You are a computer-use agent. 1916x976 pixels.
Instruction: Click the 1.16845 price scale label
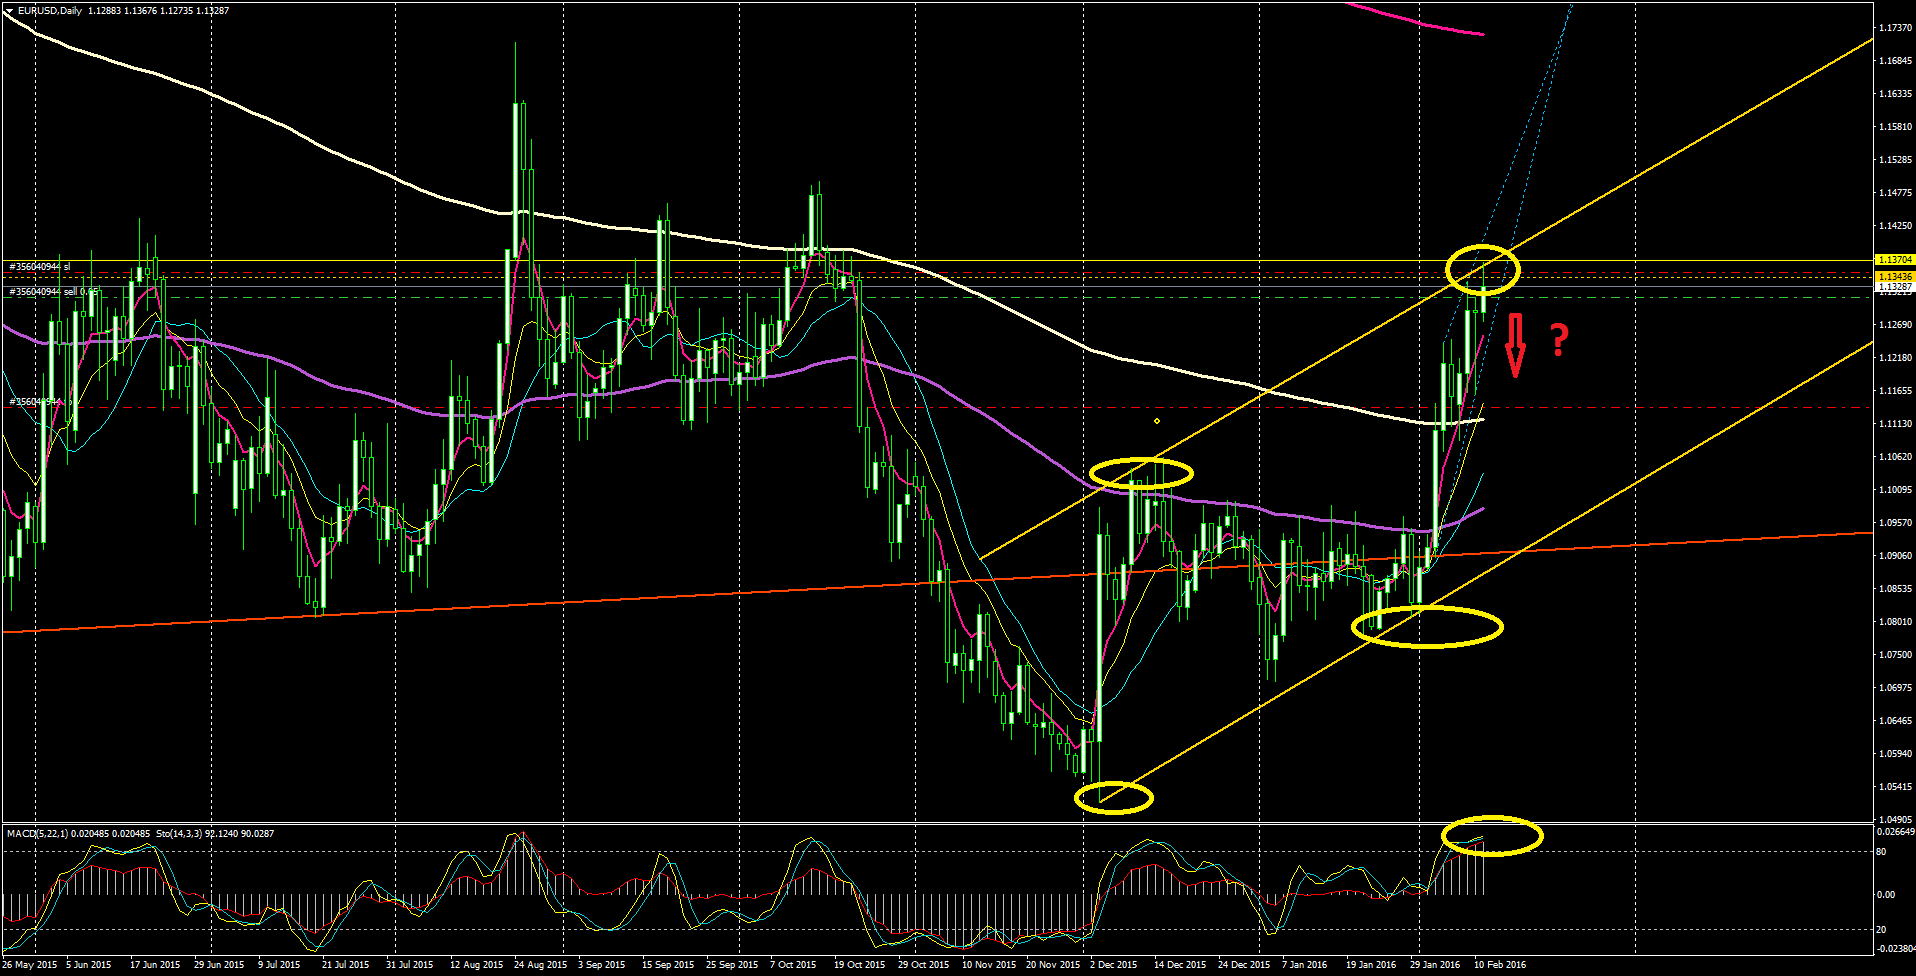[1896, 61]
